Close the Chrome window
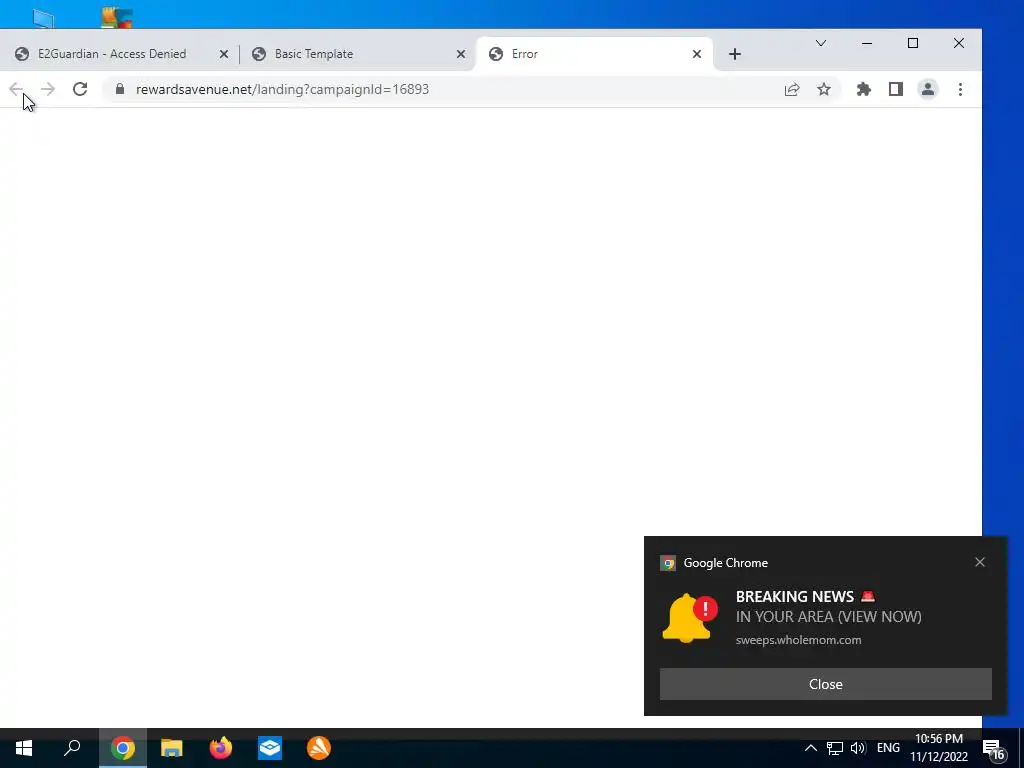This screenshot has height=768, width=1024. pos(959,43)
